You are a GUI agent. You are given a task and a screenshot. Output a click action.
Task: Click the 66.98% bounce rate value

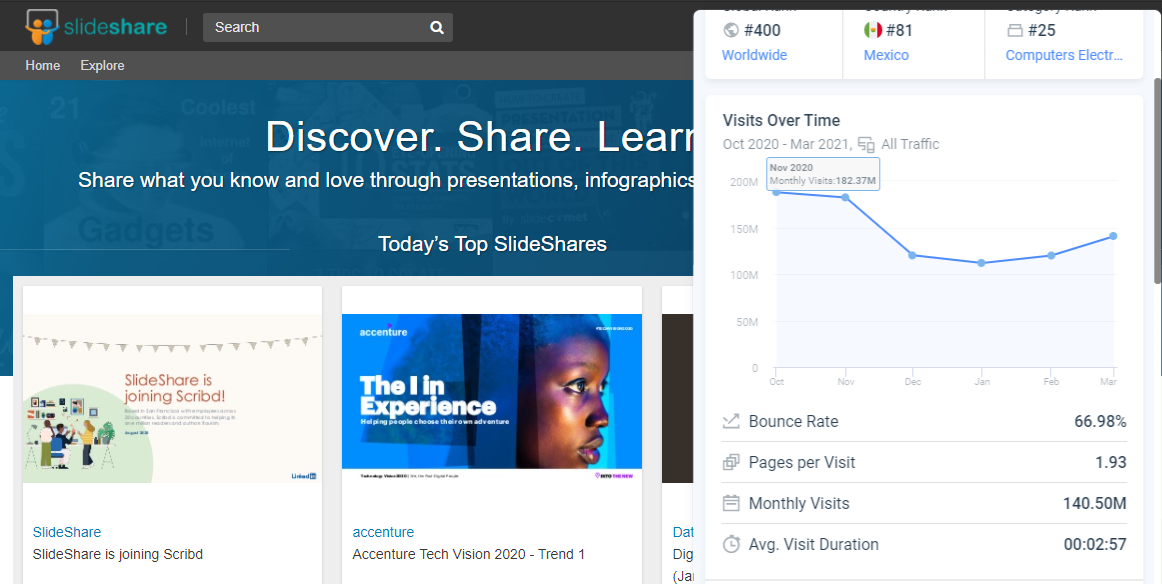click(1100, 421)
